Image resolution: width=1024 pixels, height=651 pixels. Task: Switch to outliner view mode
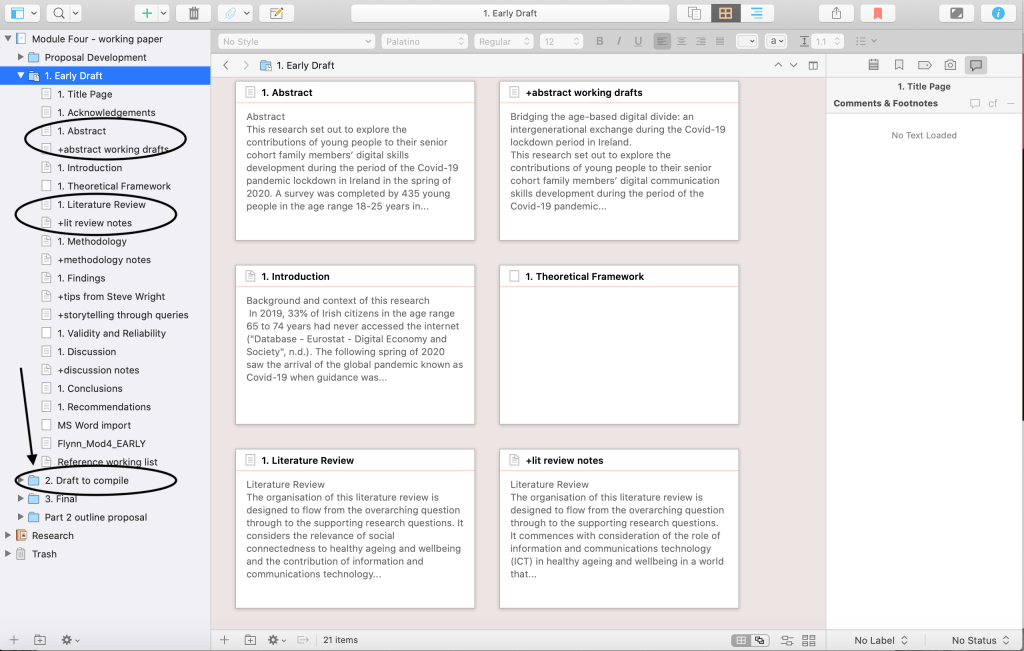pos(757,13)
